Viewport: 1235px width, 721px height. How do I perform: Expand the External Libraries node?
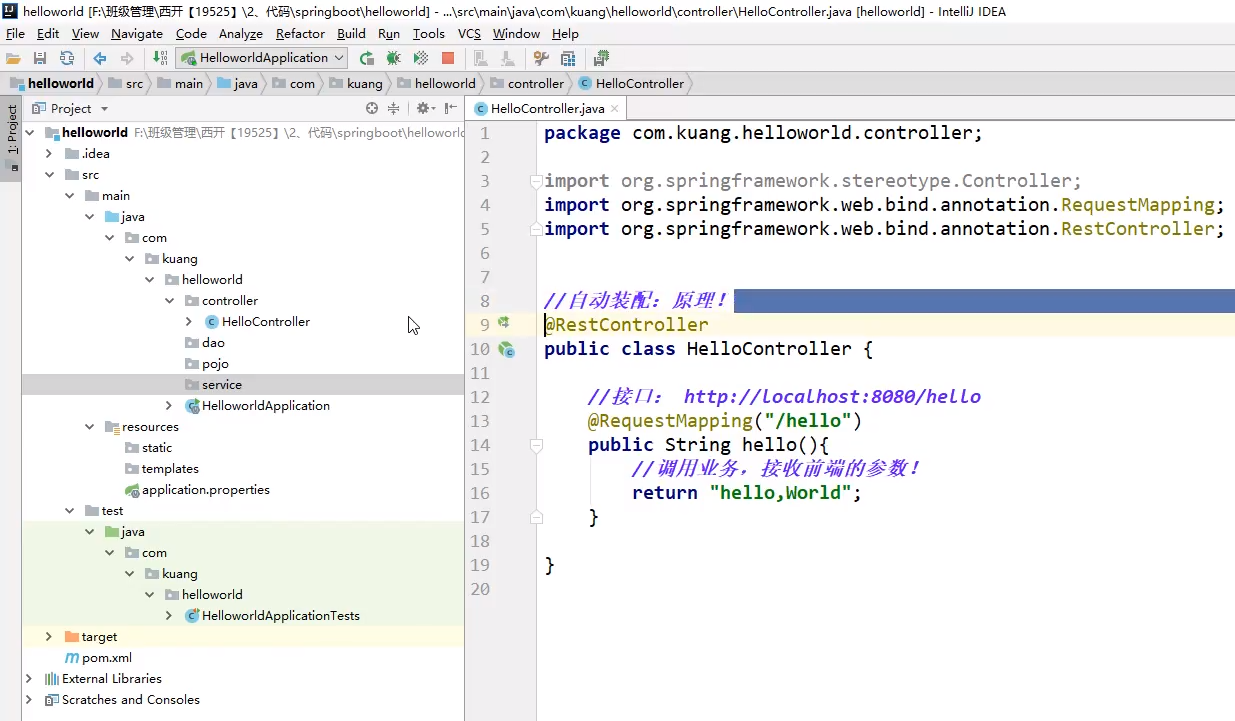point(29,679)
